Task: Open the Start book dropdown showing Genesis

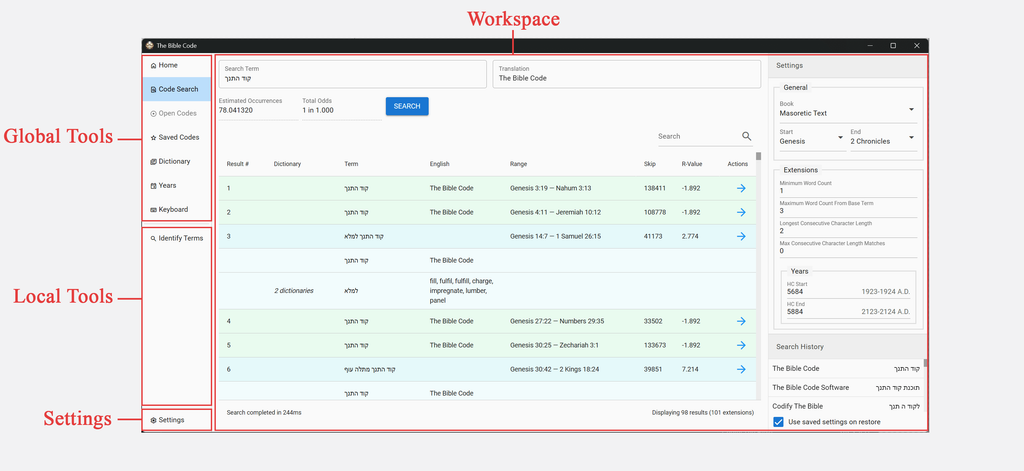Action: 812,138
